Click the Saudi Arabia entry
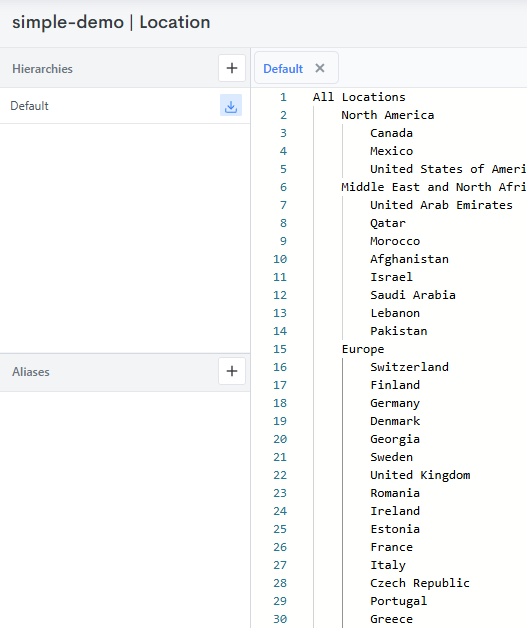The height and width of the screenshot is (628, 527). point(413,295)
